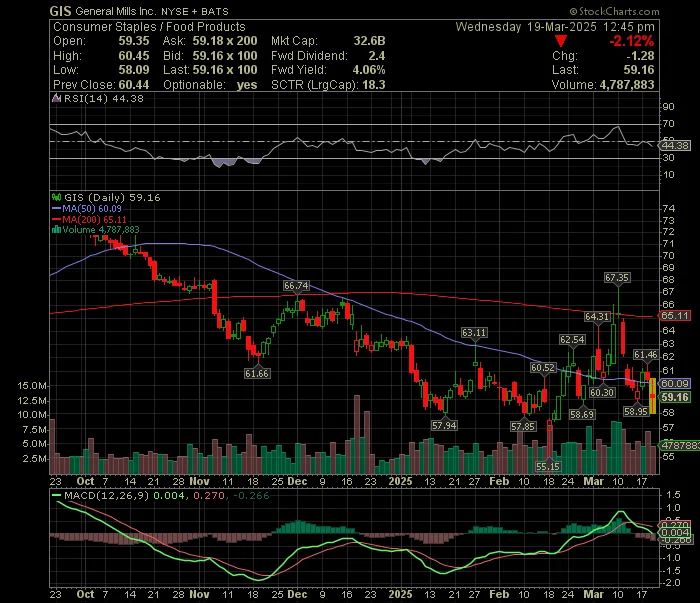Click the Consumer Staples / Food Products sector text

(149, 27)
